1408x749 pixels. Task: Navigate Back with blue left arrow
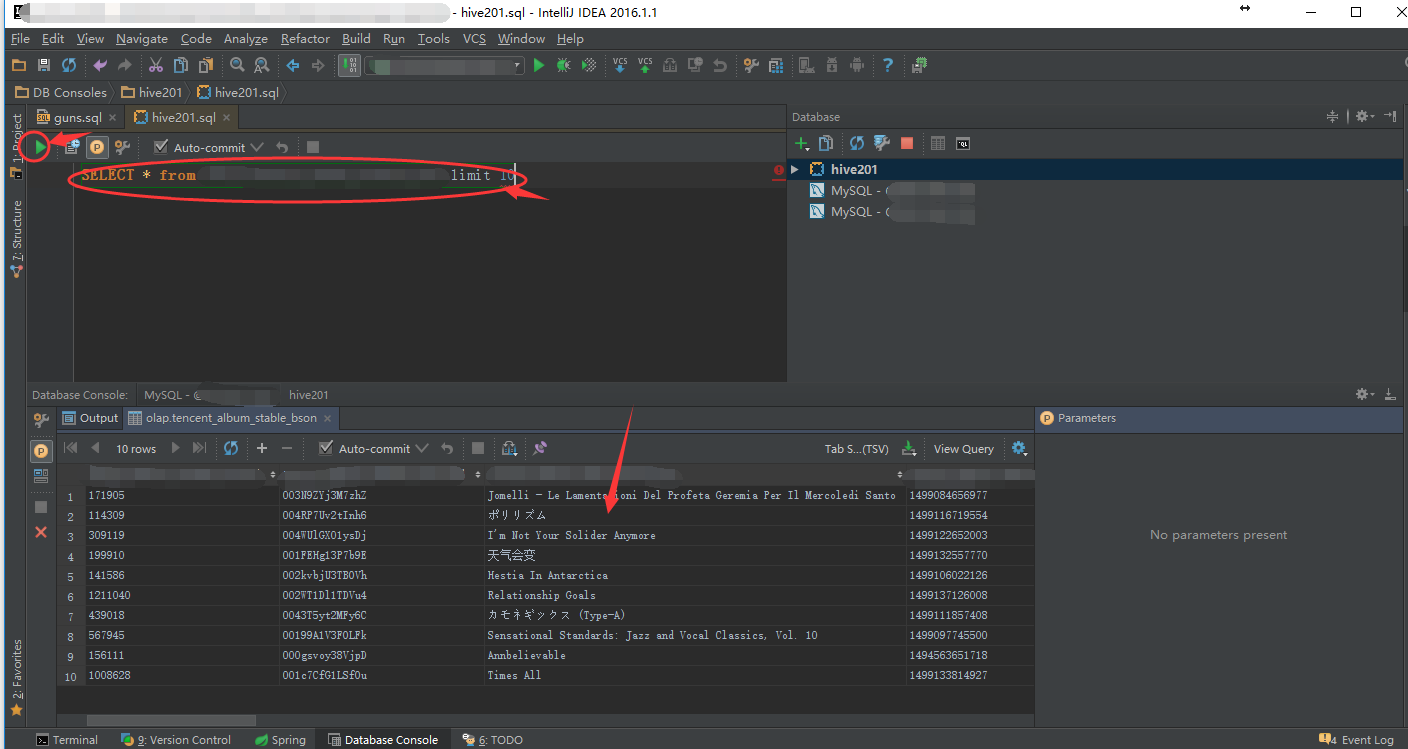293,65
